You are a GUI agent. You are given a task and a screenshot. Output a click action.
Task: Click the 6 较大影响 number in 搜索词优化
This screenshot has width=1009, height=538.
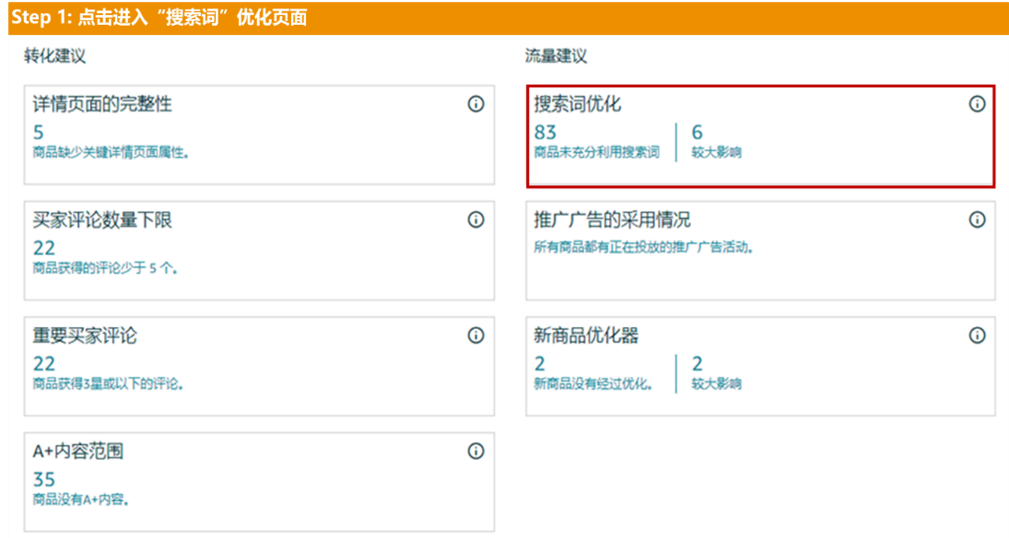697,132
